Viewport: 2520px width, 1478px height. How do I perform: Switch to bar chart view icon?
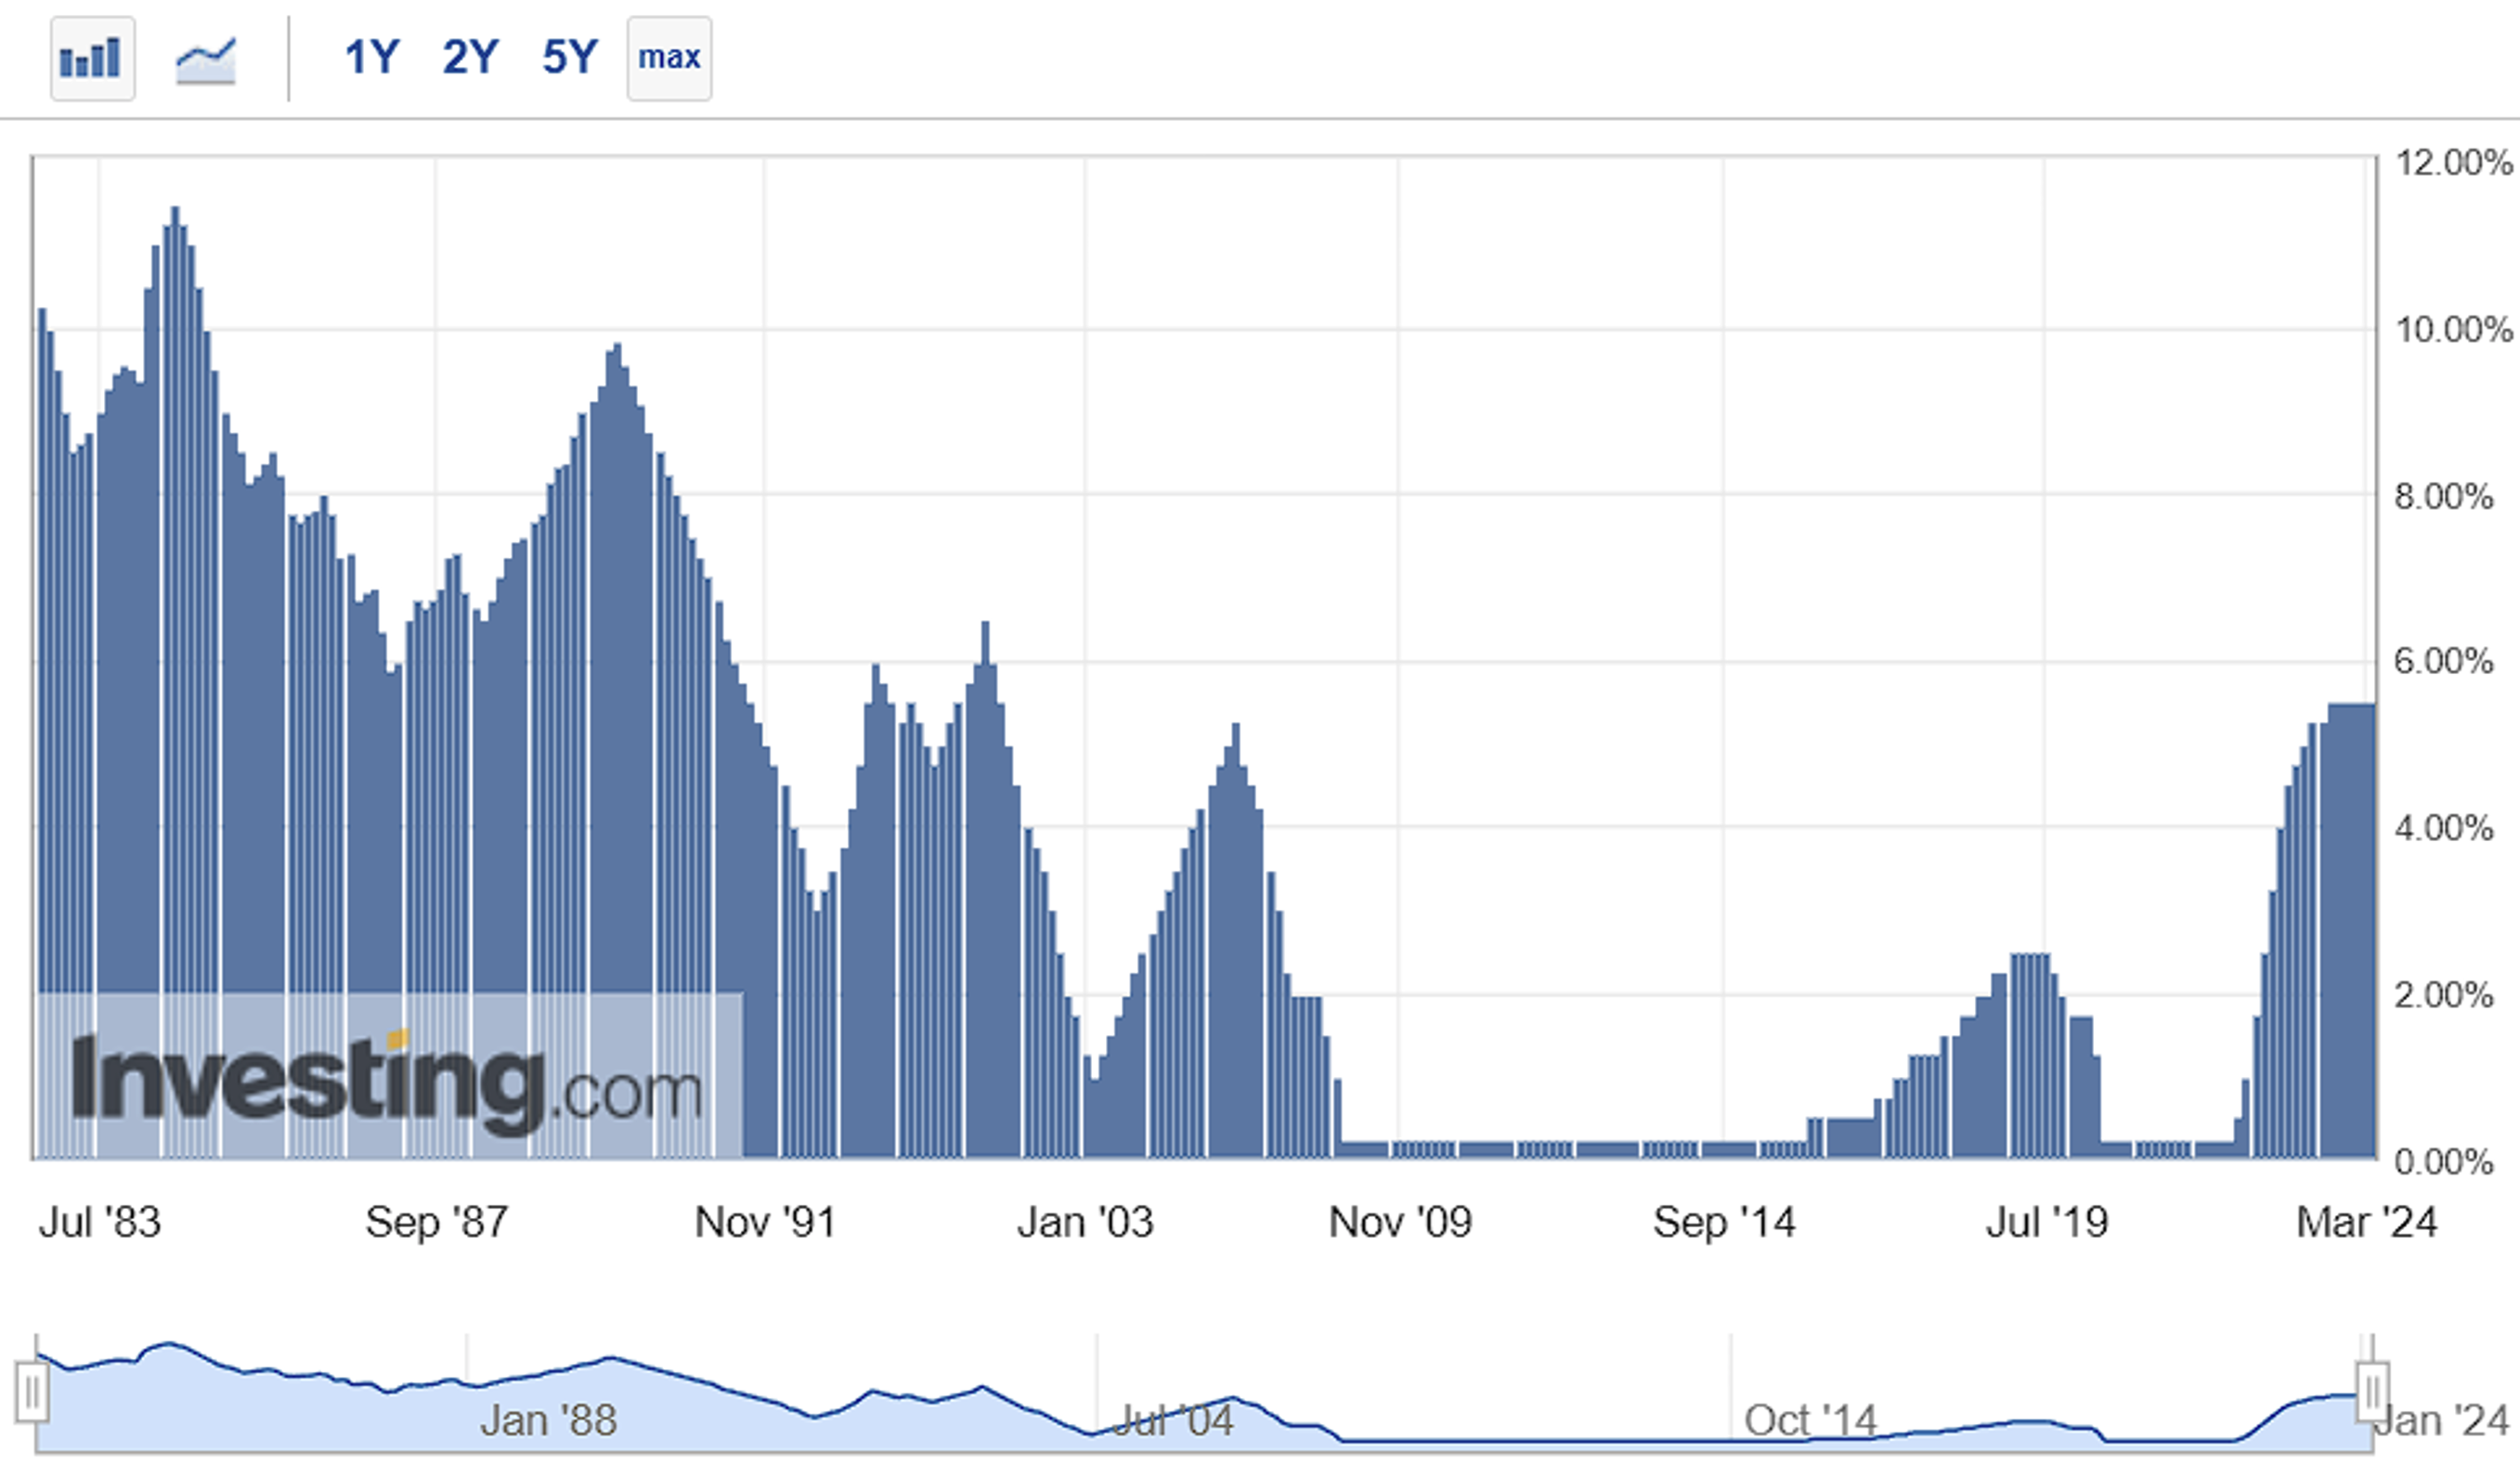click(92, 58)
